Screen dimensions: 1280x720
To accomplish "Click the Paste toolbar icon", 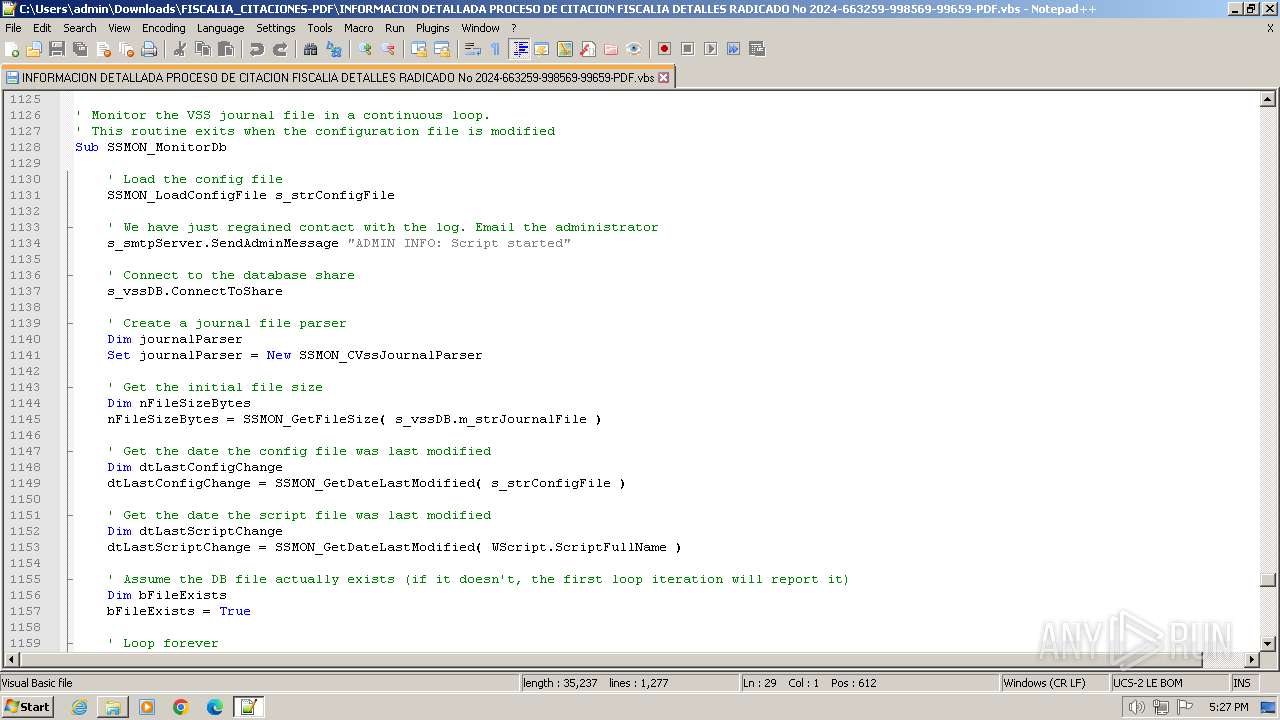I will [x=226, y=49].
